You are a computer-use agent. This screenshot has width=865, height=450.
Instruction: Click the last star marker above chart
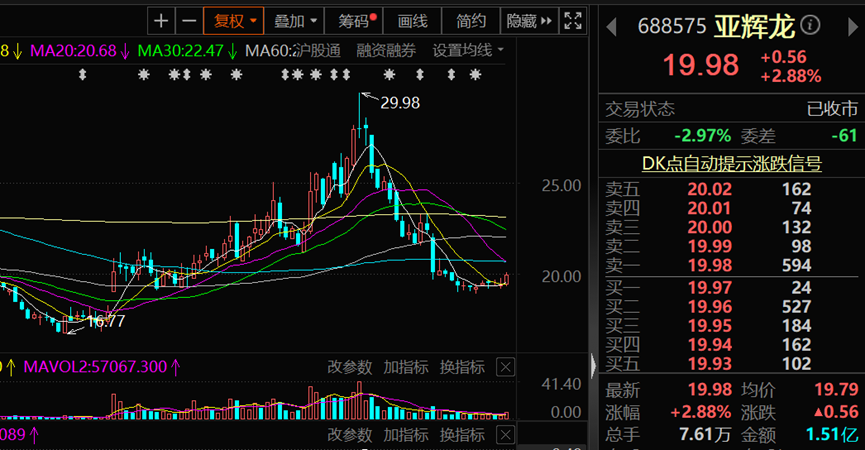pos(475,74)
